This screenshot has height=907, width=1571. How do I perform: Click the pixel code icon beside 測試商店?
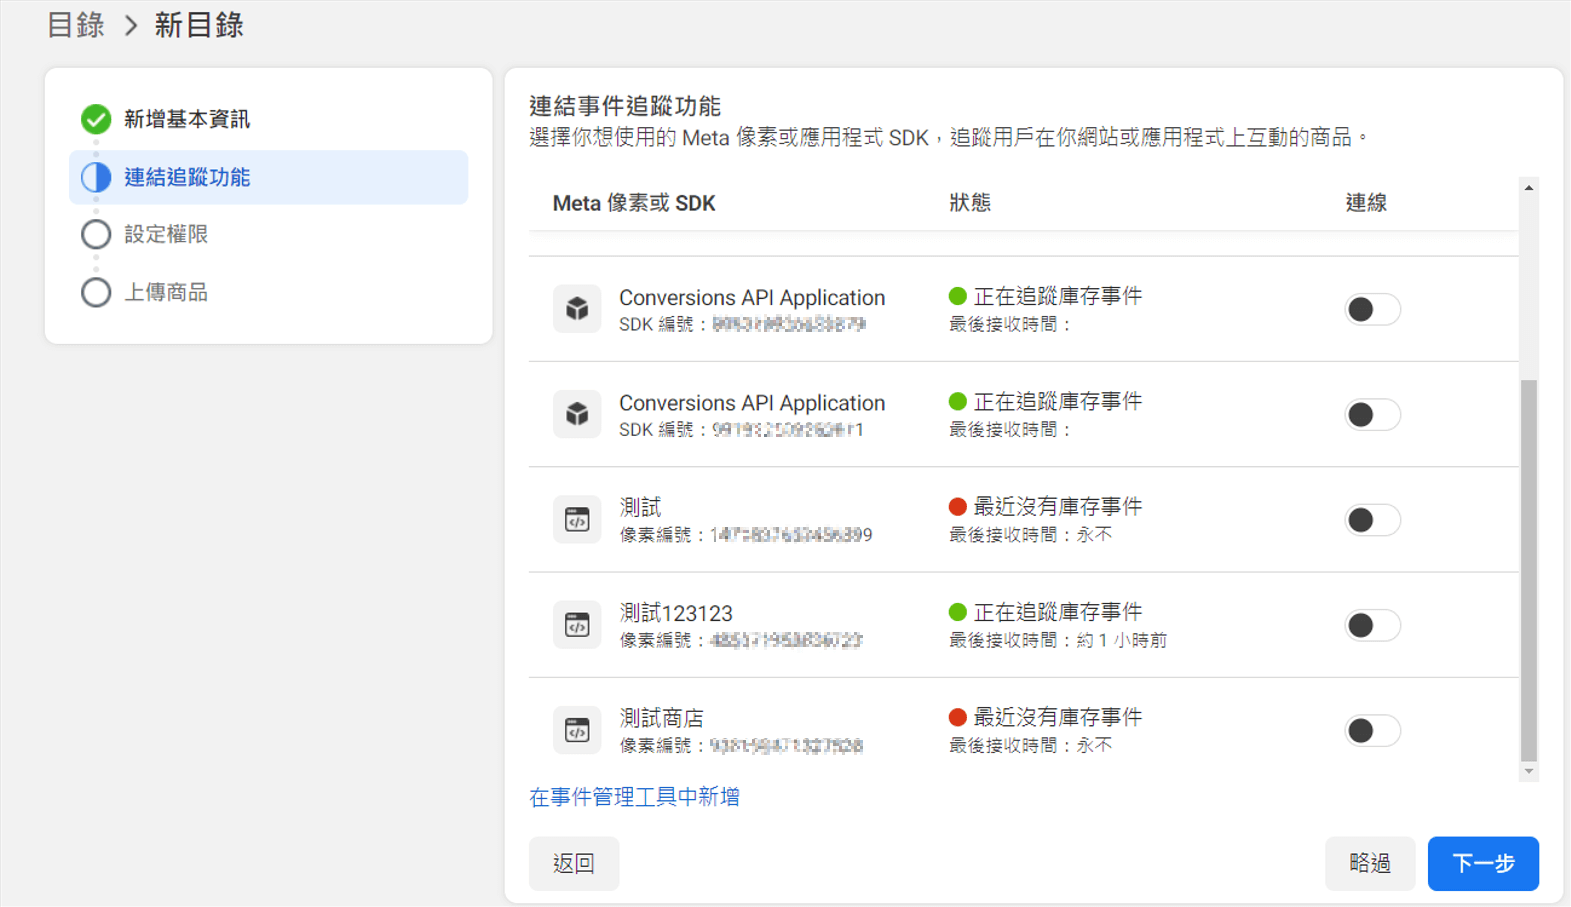click(577, 730)
